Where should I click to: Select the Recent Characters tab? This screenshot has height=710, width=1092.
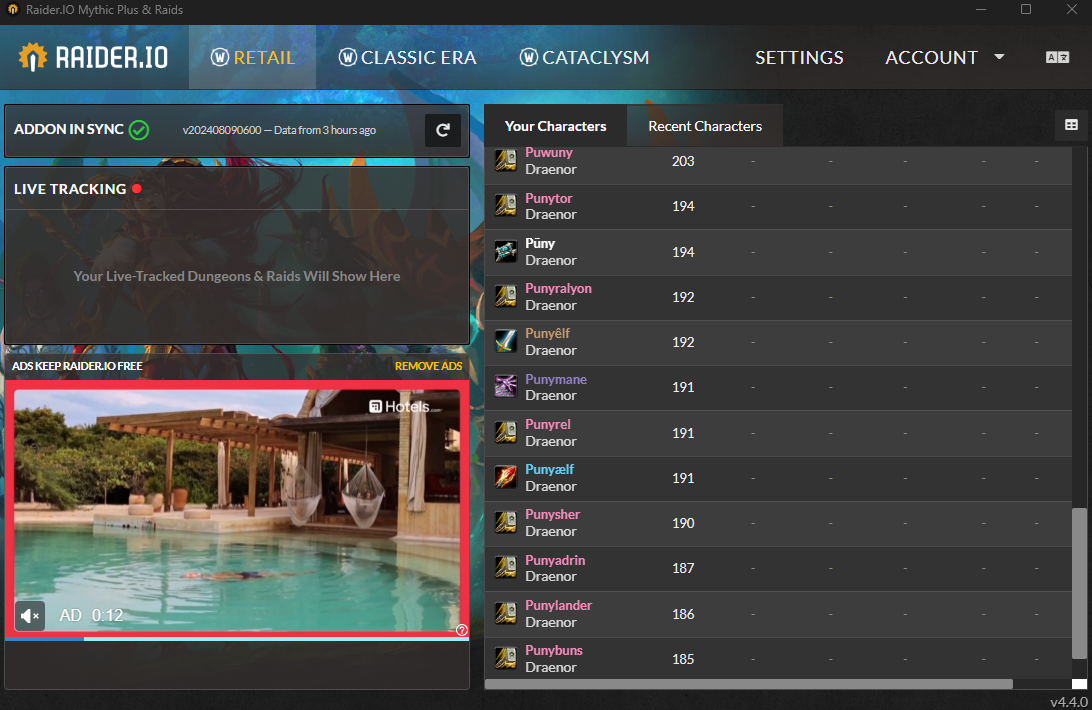(x=705, y=126)
